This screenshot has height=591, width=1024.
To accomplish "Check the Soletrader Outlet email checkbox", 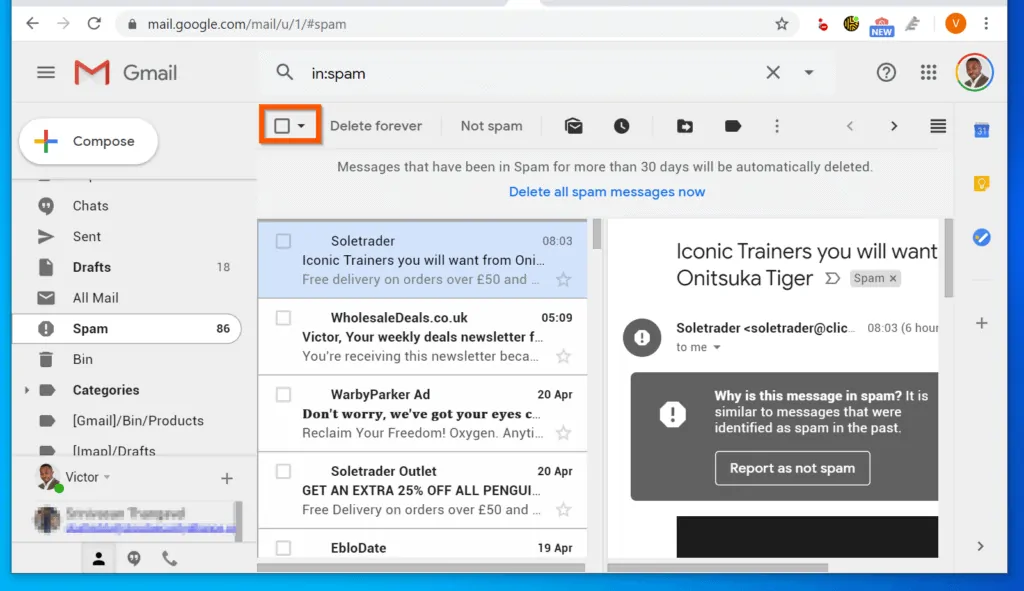I will coord(283,471).
